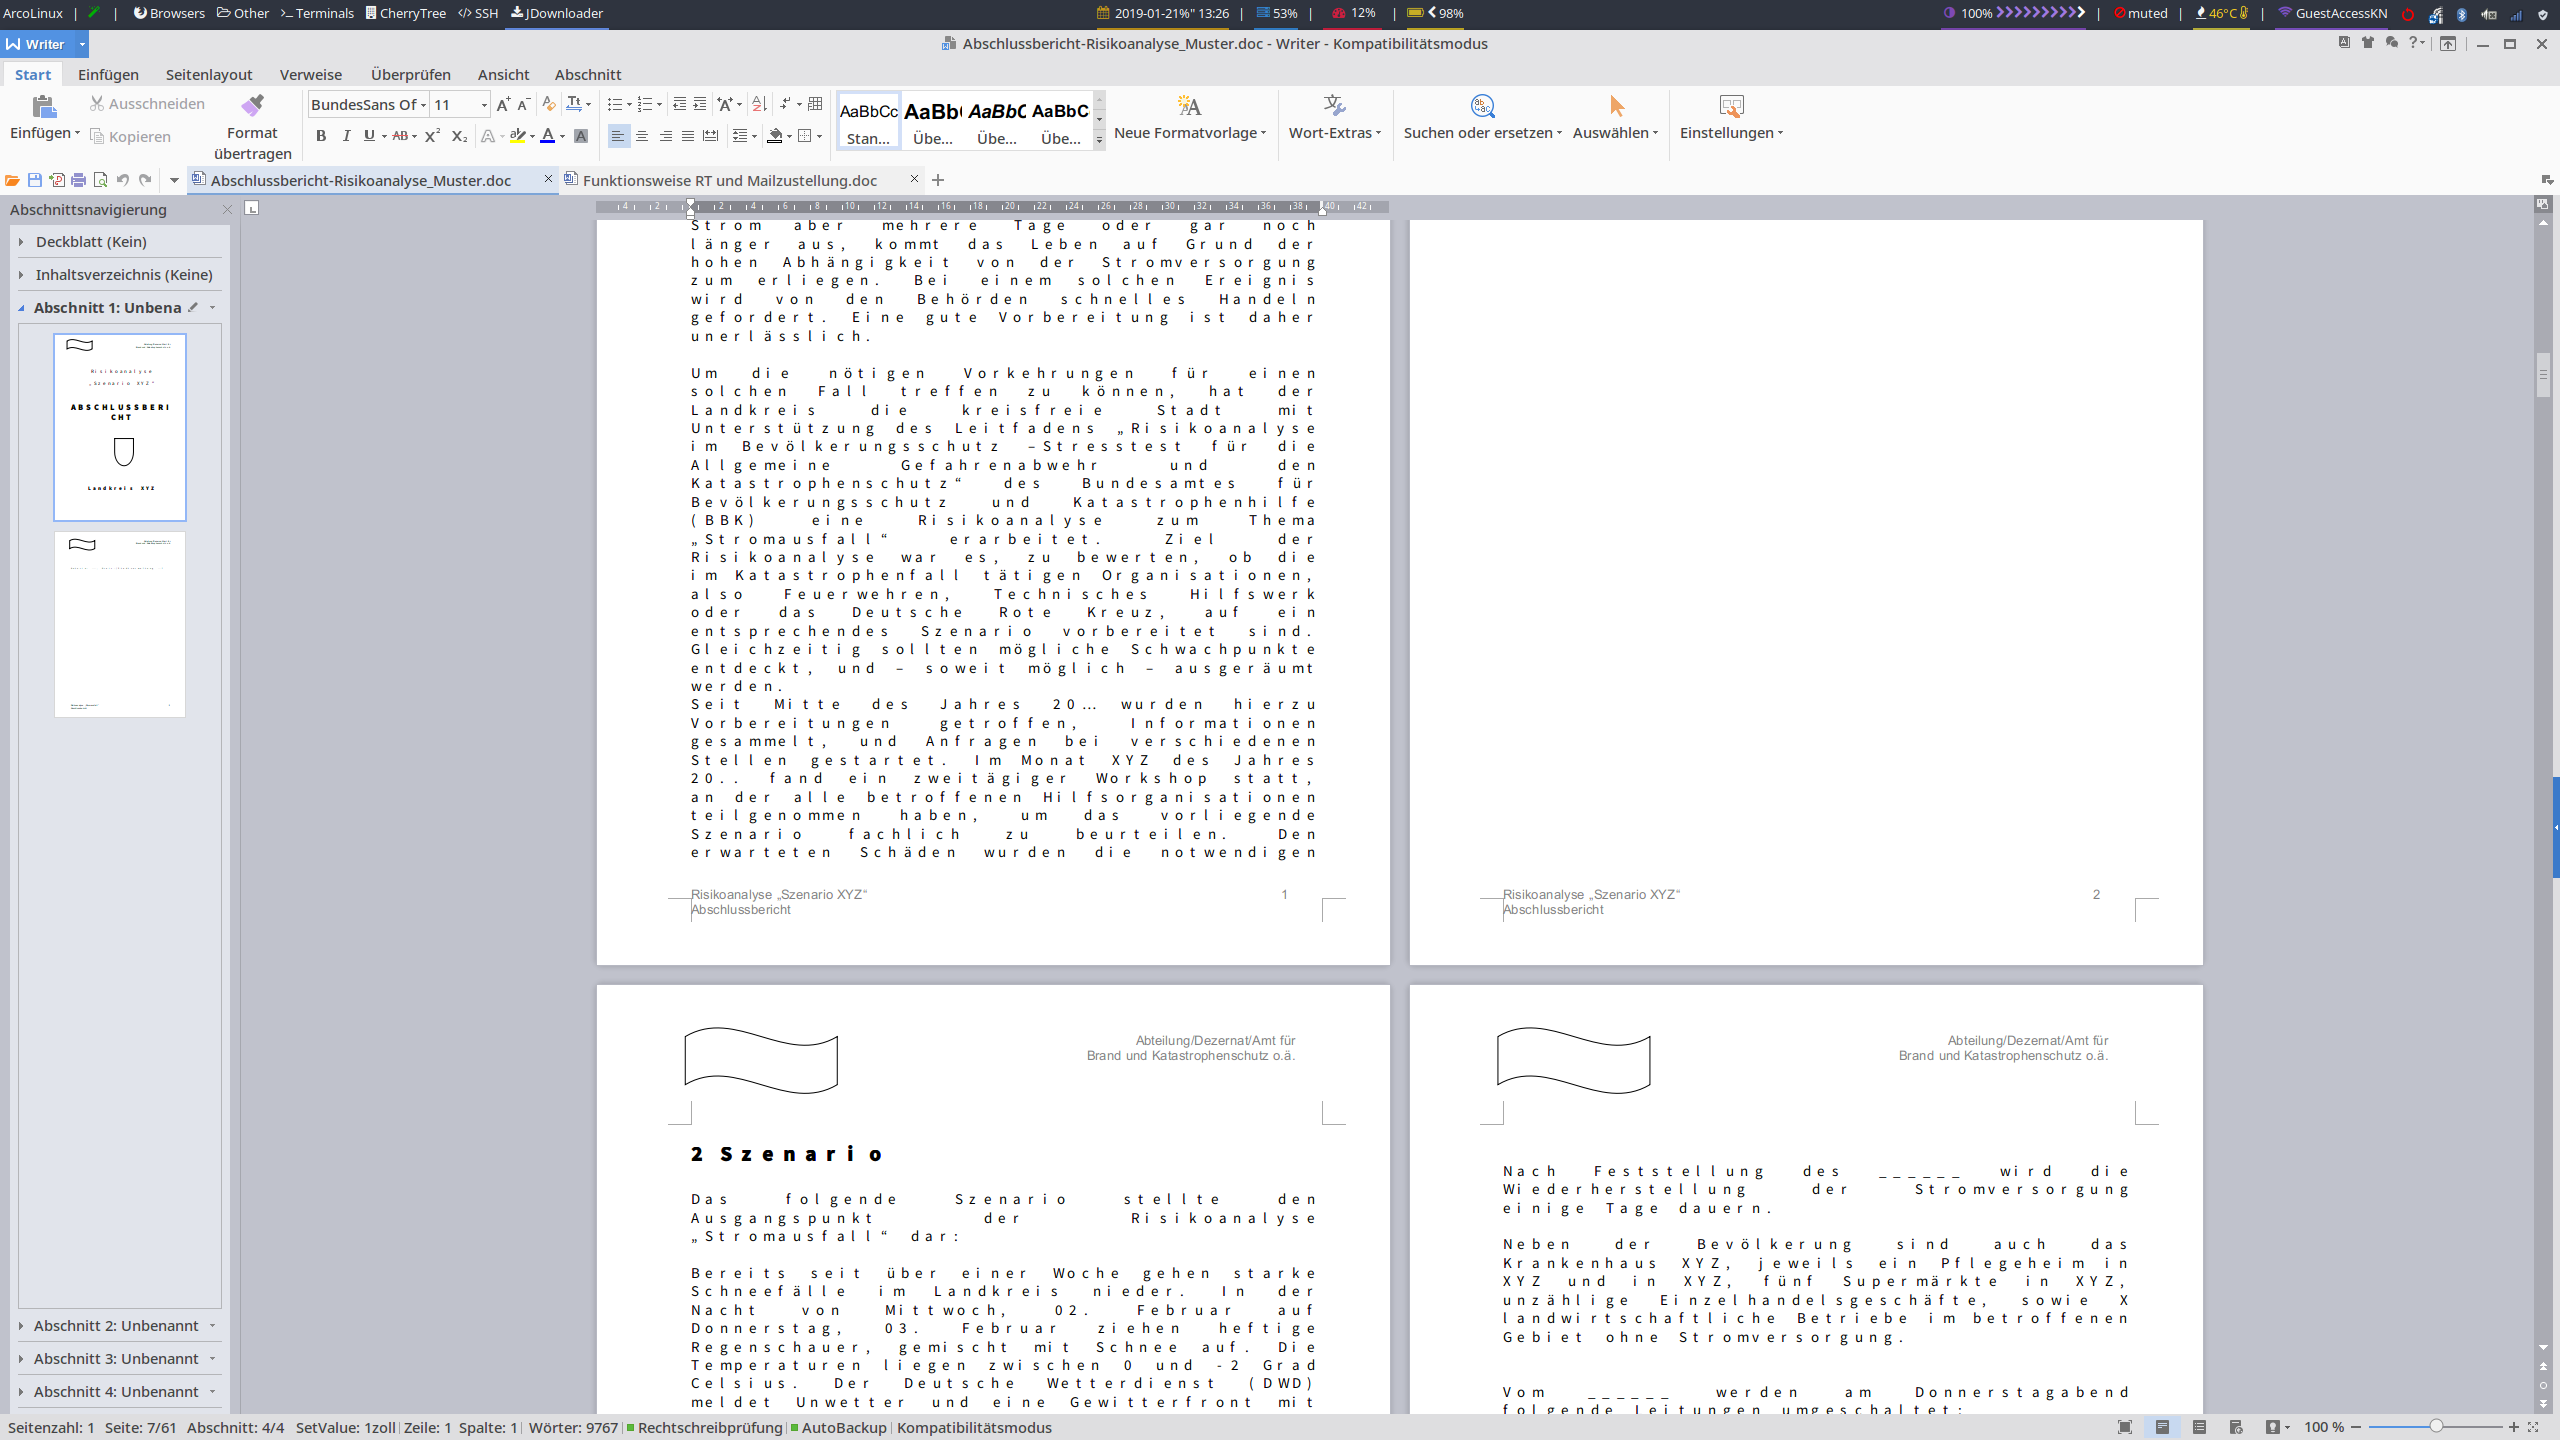Switch to web layout view icon
The height and width of the screenshot is (1440, 2560).
tap(2236, 1427)
